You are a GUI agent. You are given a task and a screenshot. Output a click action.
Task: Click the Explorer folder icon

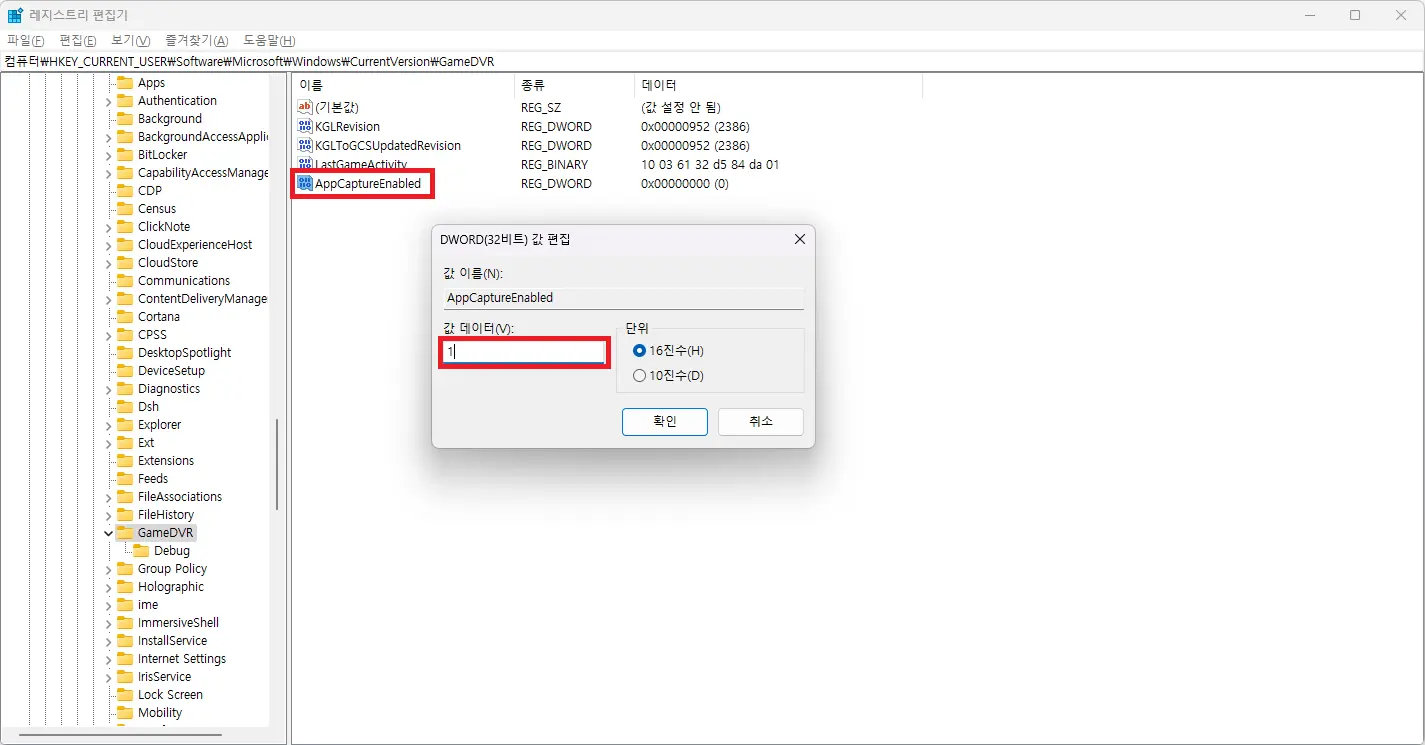point(125,425)
